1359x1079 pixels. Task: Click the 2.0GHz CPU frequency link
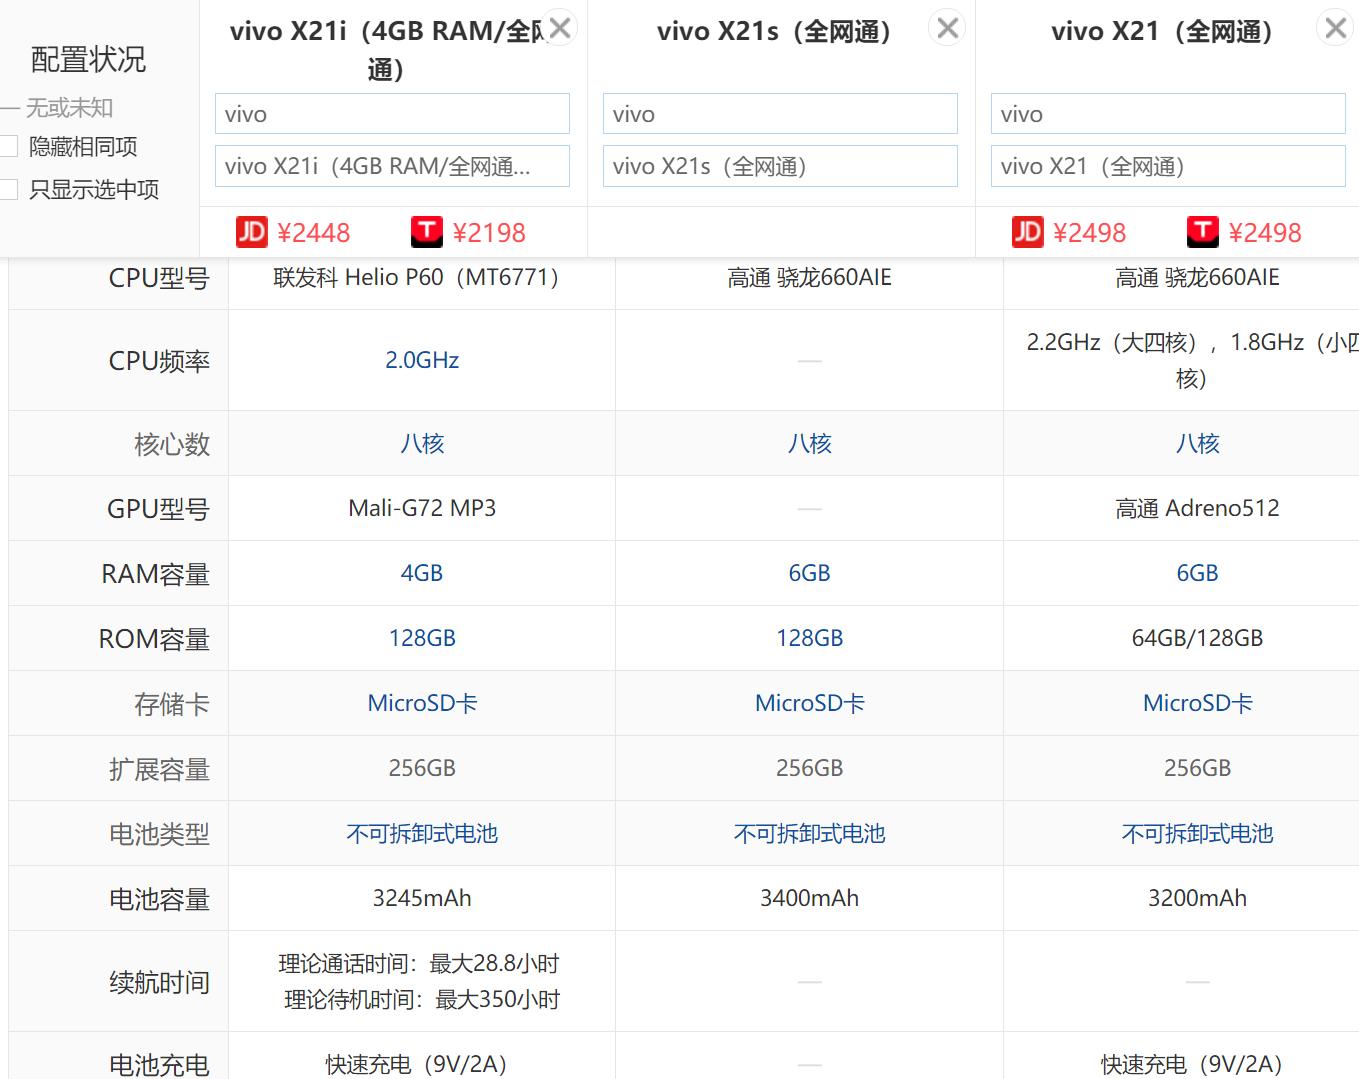[x=422, y=359]
